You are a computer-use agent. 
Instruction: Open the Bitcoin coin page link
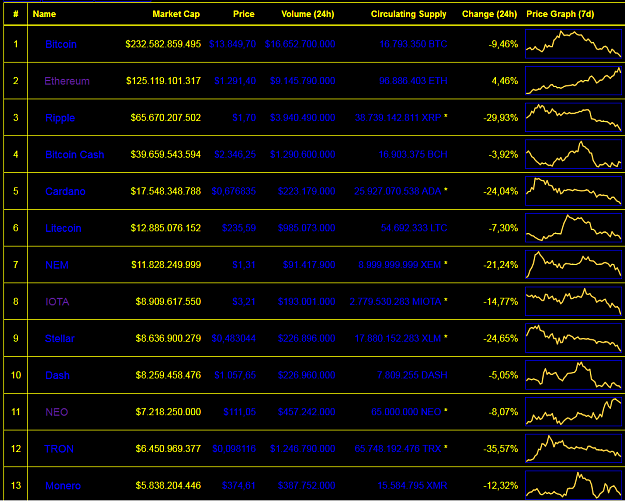(x=61, y=44)
